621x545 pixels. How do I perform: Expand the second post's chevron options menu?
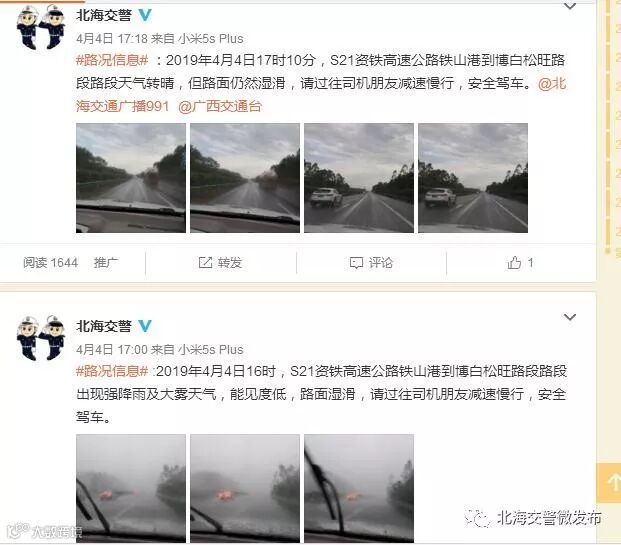click(570, 317)
